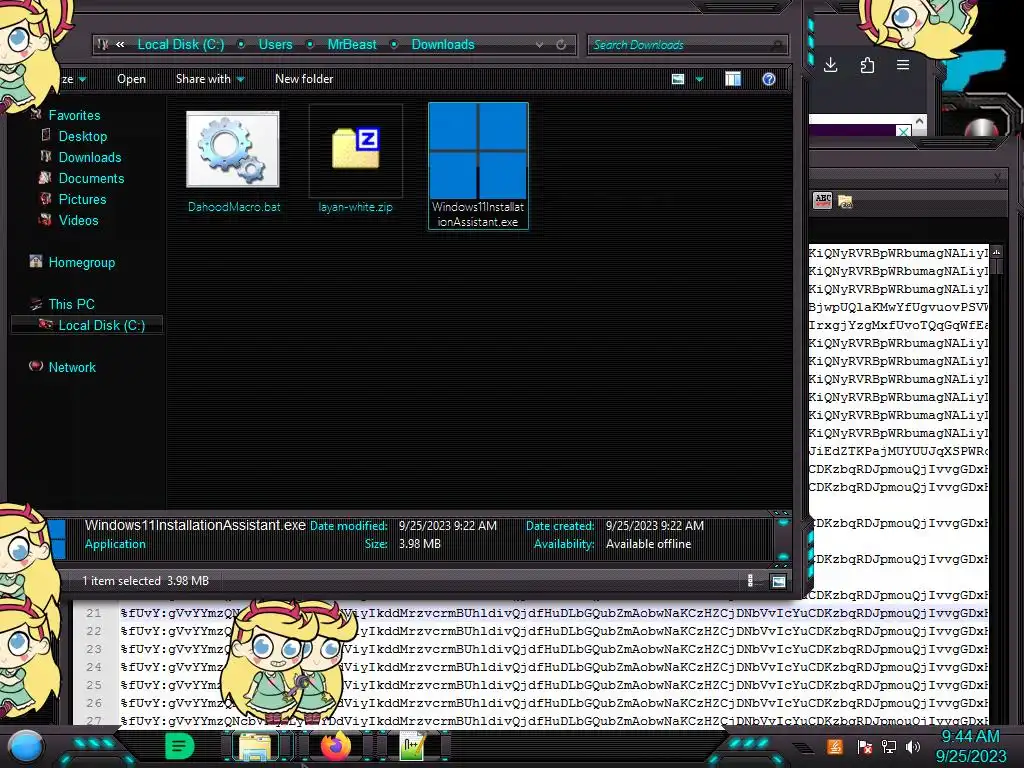Switch to large icons view in status bar
1024x768 pixels.
click(778, 581)
